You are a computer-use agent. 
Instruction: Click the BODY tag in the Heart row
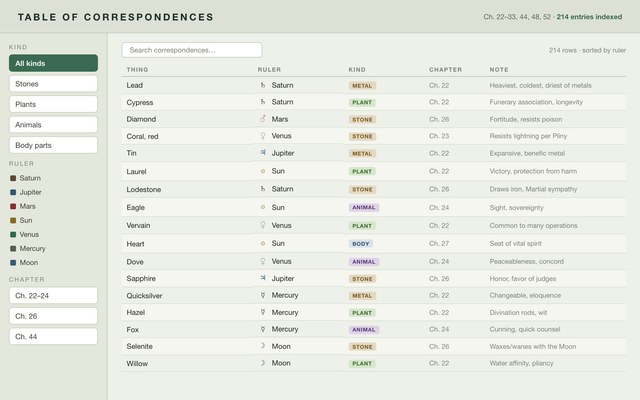pyautogui.click(x=360, y=244)
